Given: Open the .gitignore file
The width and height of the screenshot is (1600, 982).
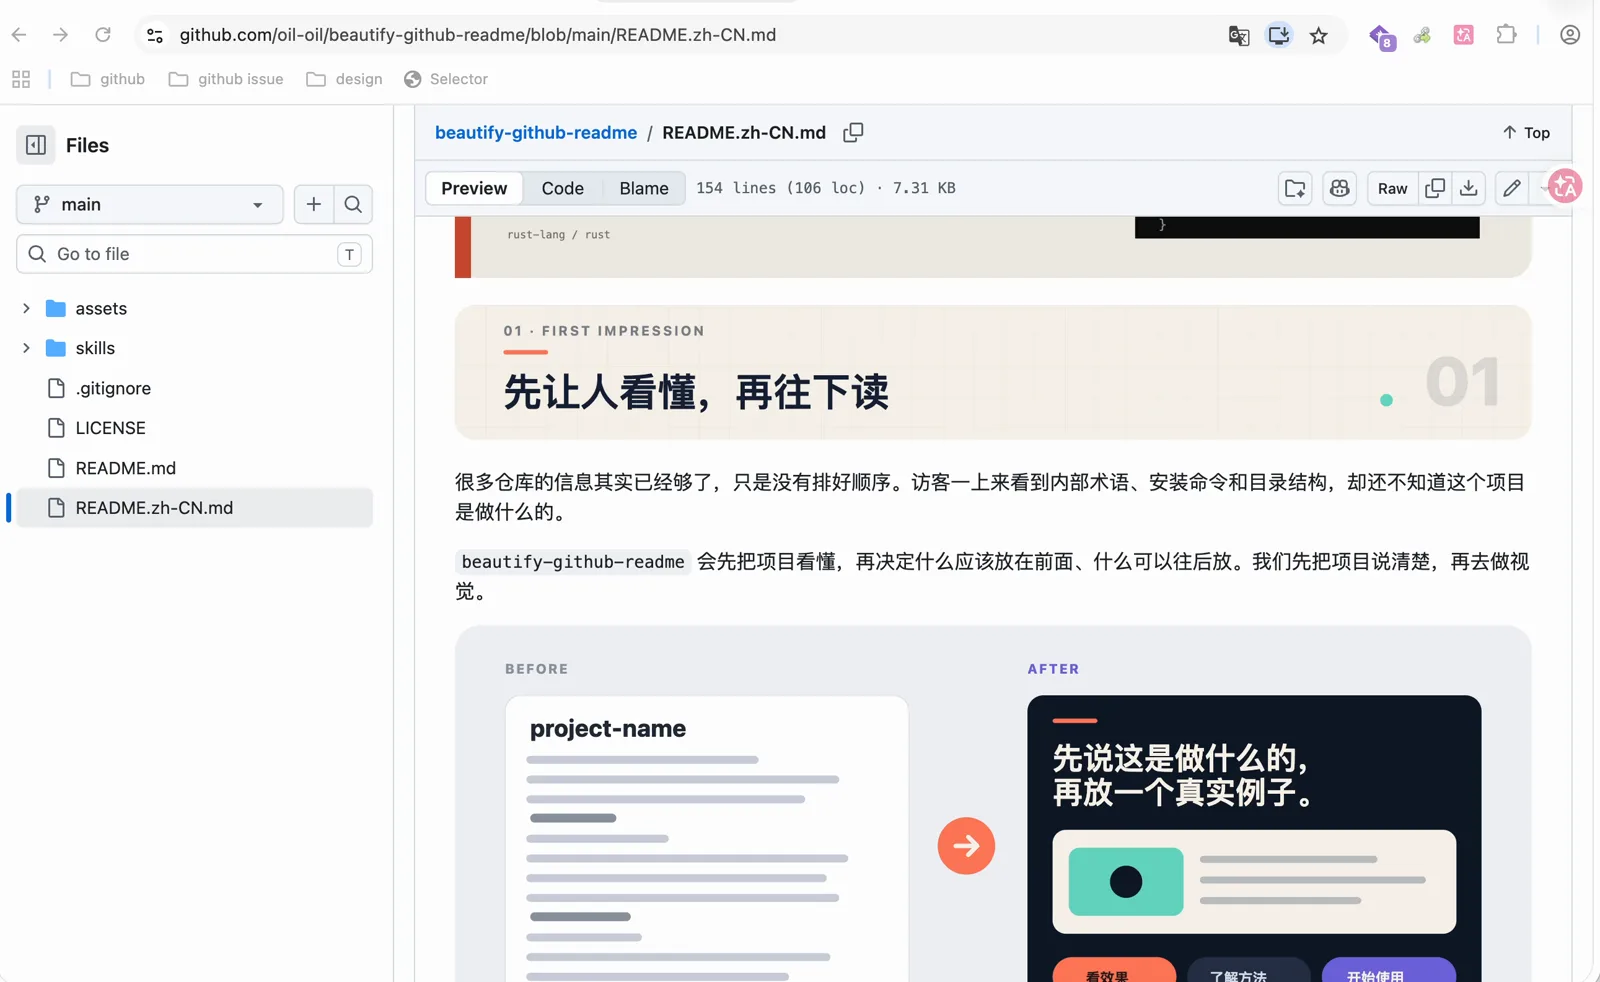Looking at the screenshot, I should [113, 388].
